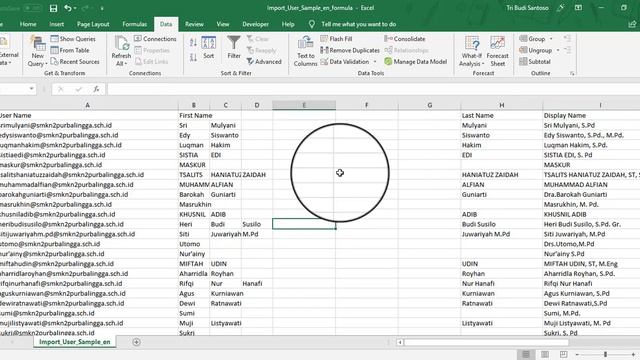Open the Developer tab
The width and height of the screenshot is (640, 360).
pos(255,24)
